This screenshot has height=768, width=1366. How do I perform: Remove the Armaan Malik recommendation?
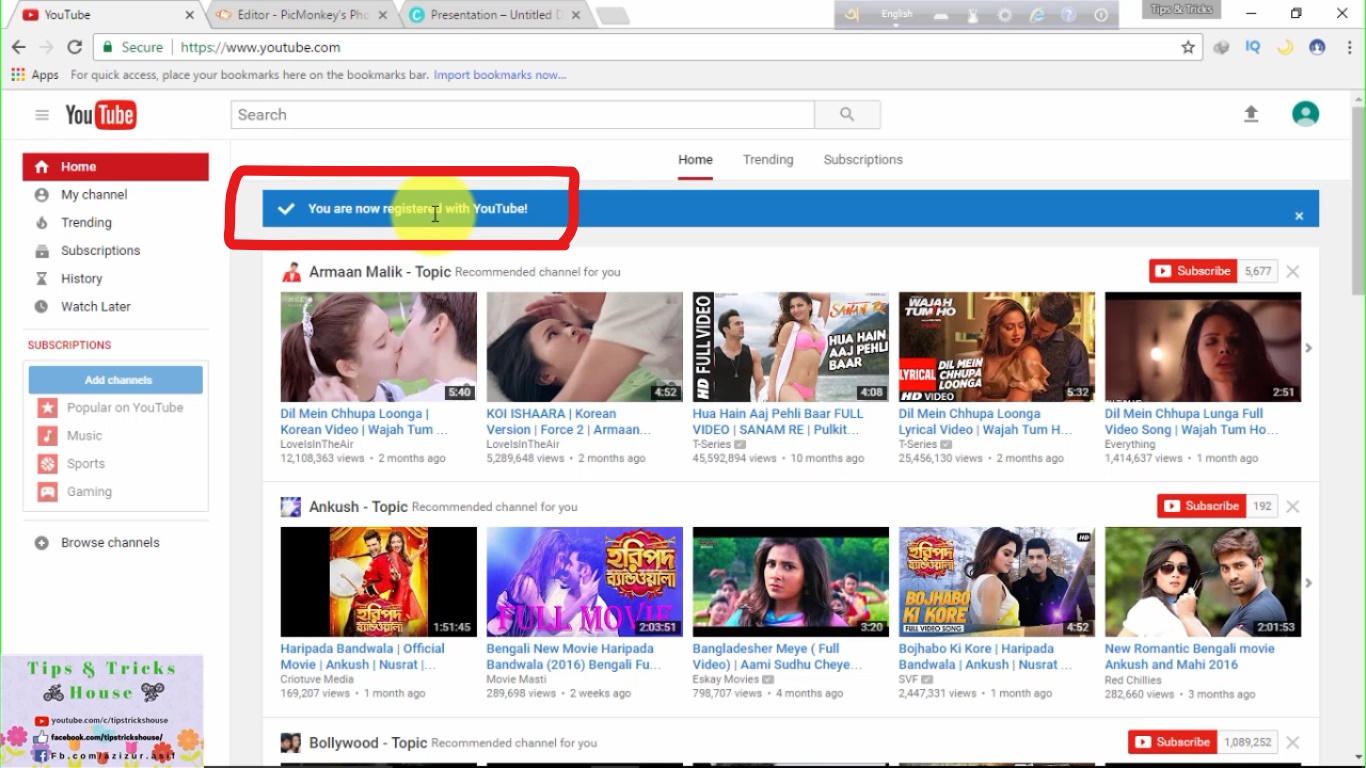coord(1293,271)
